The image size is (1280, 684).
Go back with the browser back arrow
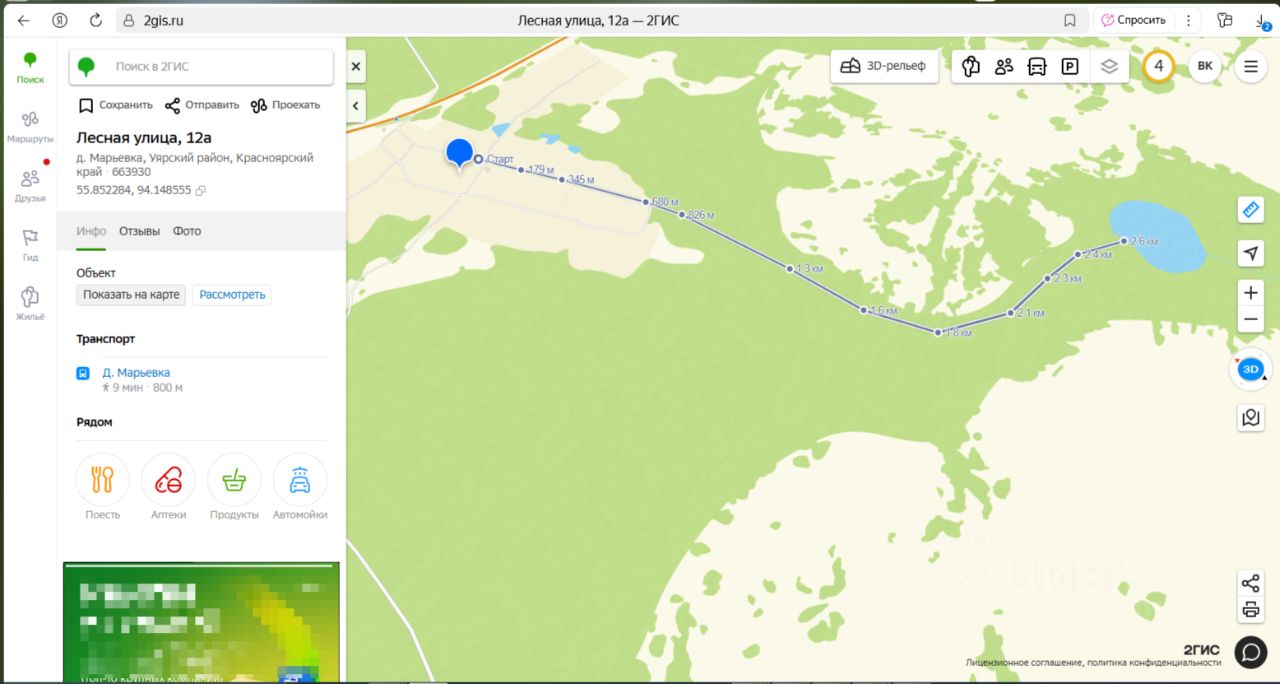tap(24, 20)
